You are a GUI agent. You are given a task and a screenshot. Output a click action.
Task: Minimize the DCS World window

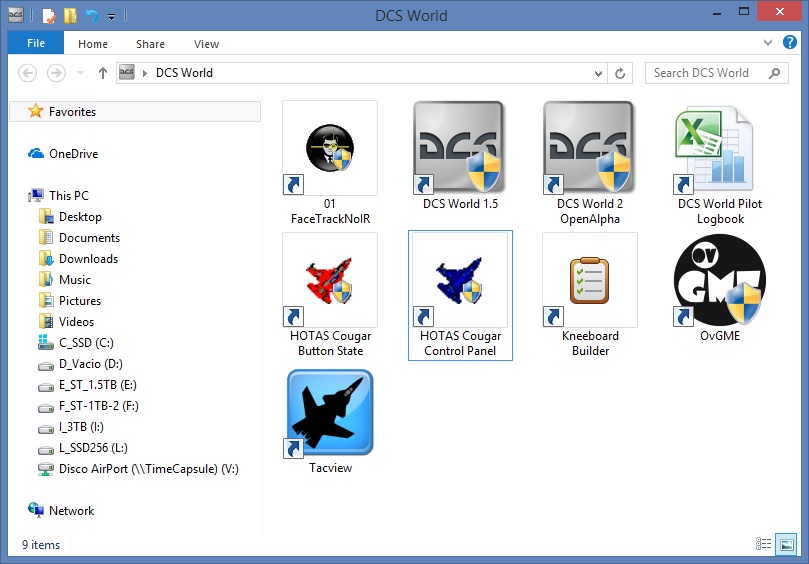click(717, 13)
